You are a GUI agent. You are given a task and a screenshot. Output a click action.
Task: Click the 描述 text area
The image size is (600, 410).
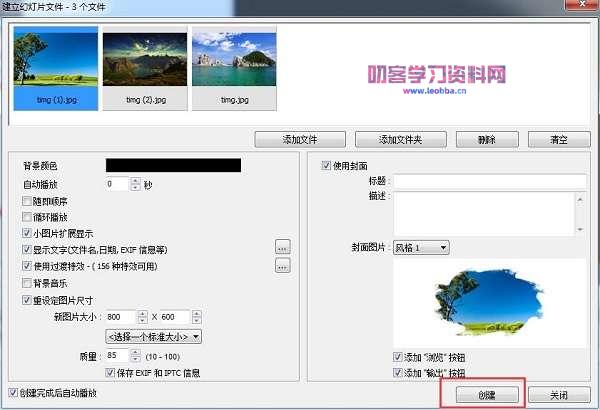point(484,213)
